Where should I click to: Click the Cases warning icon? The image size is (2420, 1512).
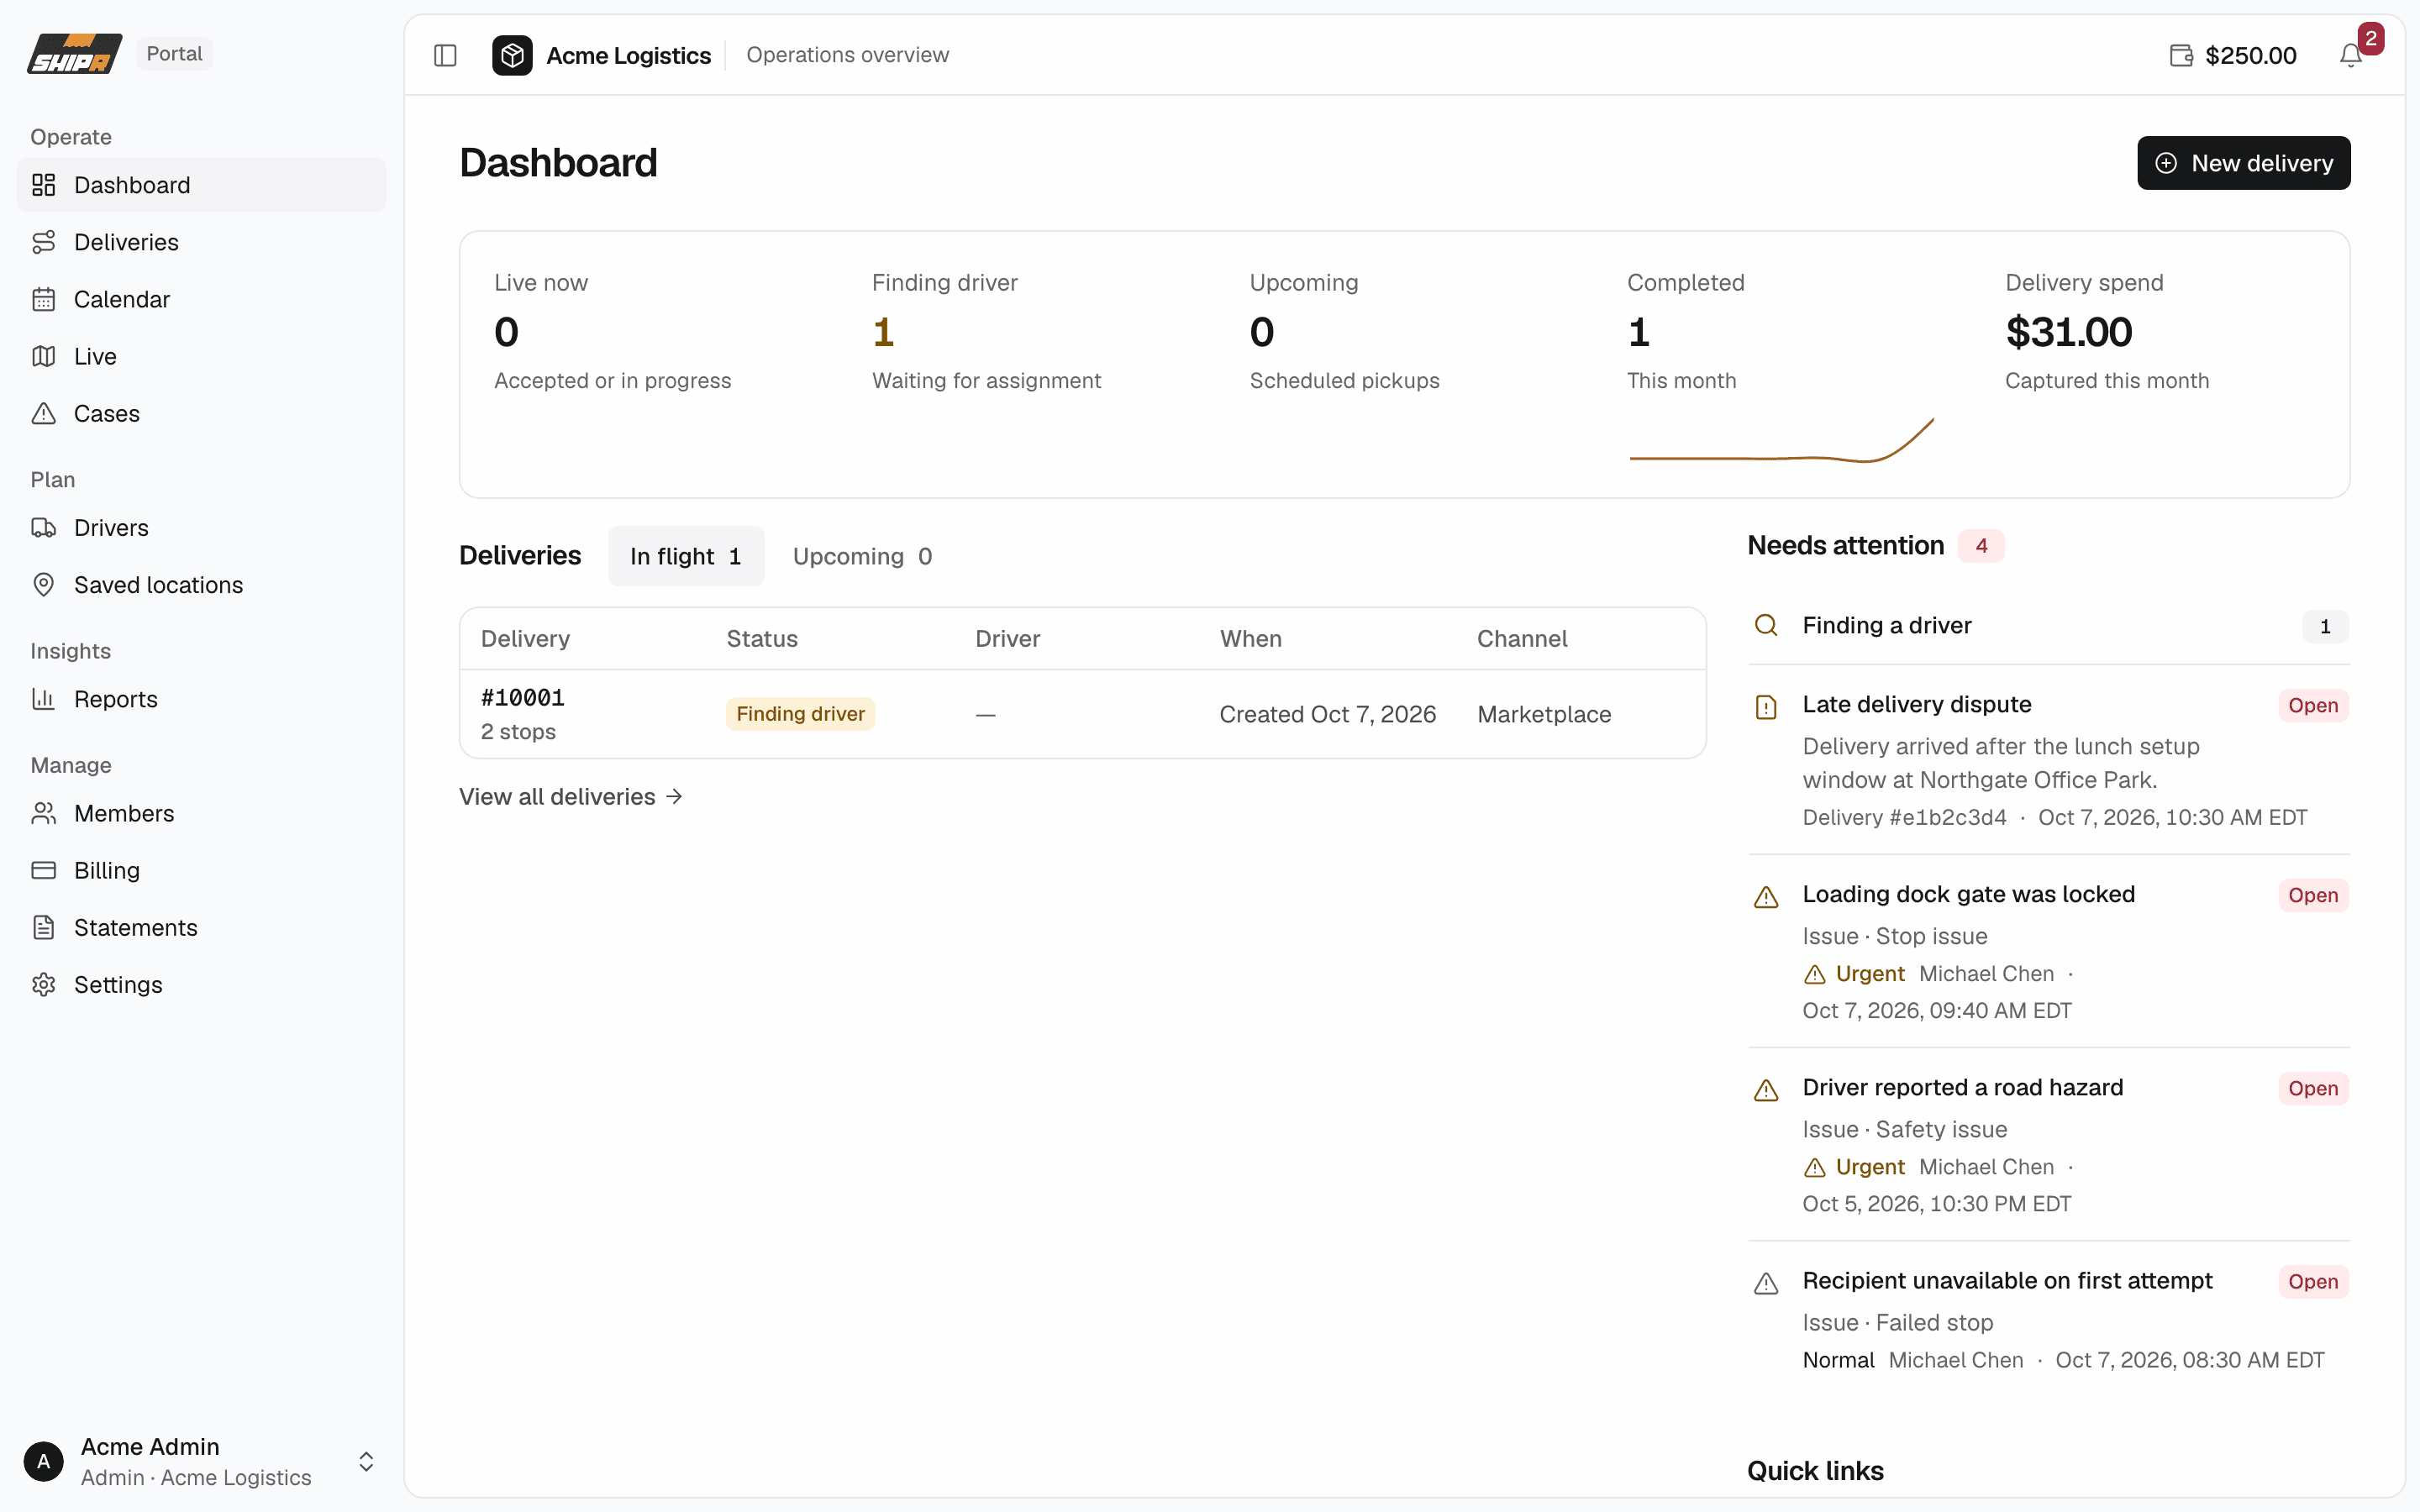pos(43,413)
